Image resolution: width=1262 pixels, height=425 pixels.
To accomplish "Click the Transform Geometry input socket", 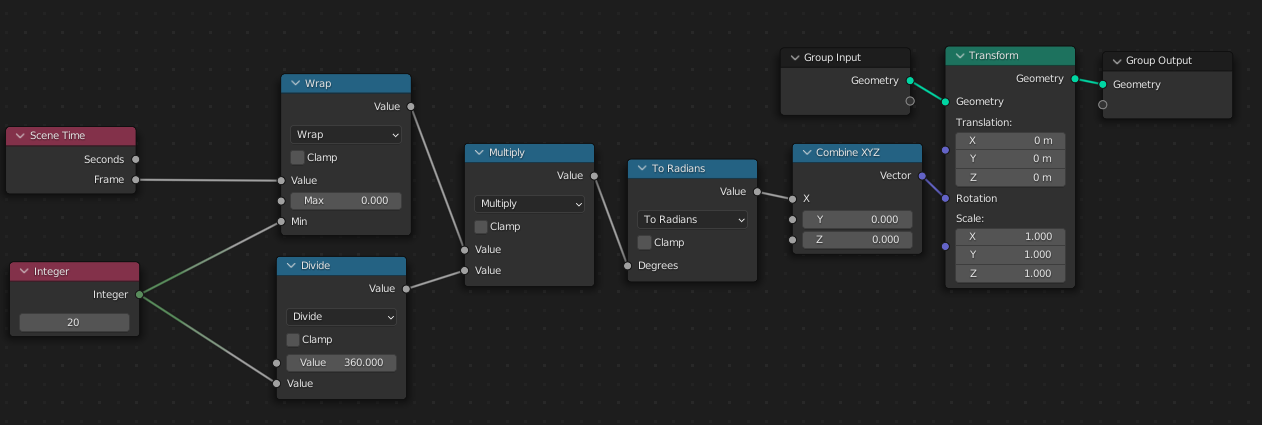I will 945,101.
